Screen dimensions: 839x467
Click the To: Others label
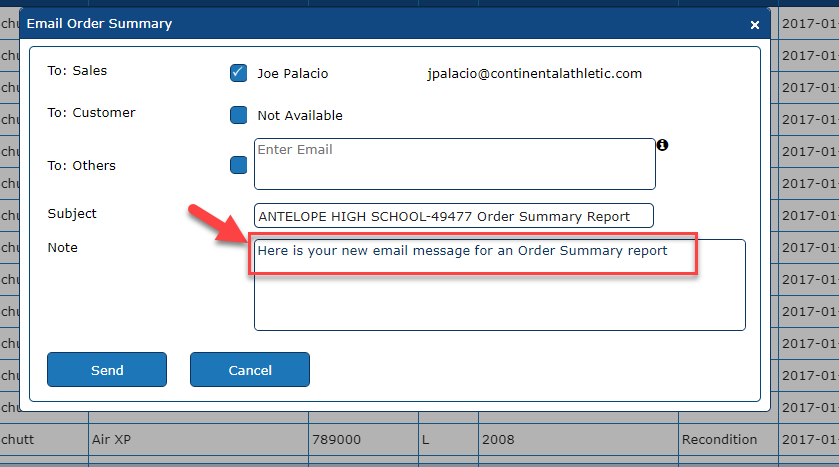click(81, 165)
